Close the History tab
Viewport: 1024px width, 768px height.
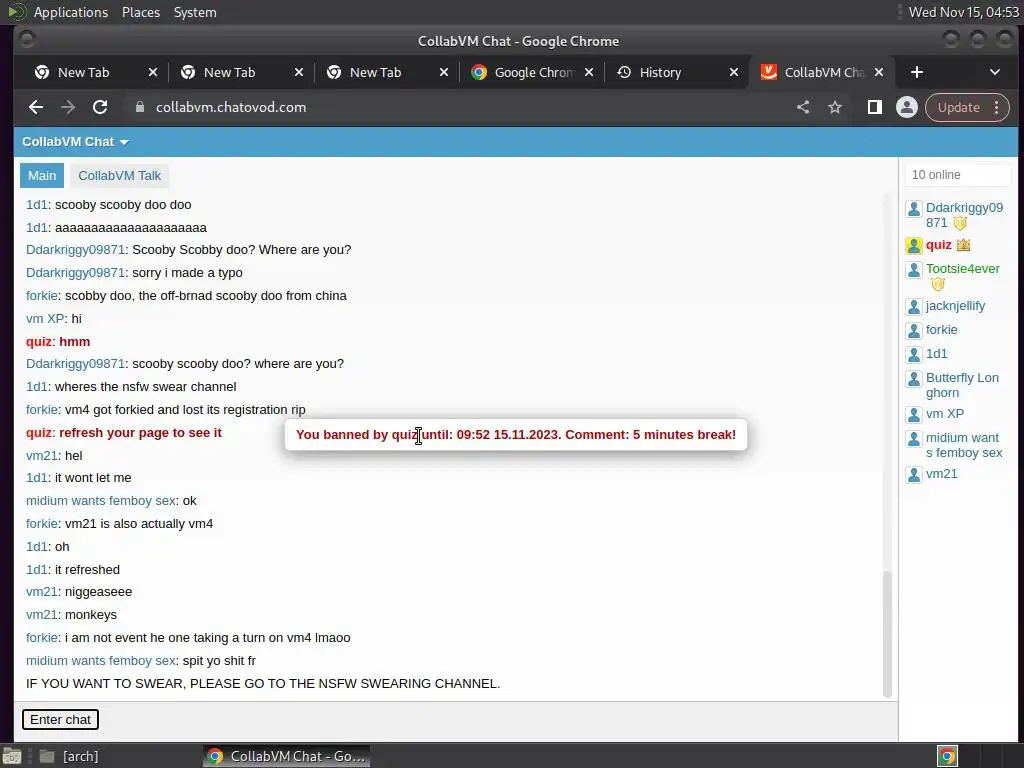(x=734, y=72)
